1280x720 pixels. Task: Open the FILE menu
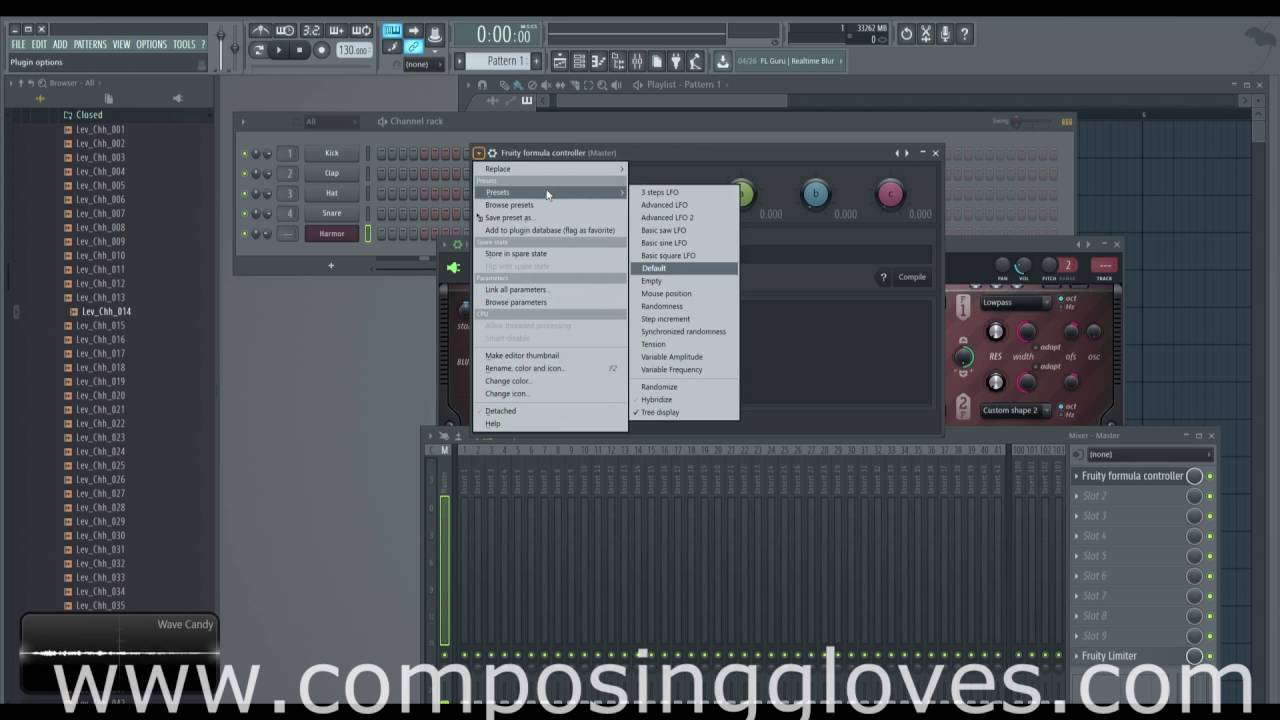[18, 45]
